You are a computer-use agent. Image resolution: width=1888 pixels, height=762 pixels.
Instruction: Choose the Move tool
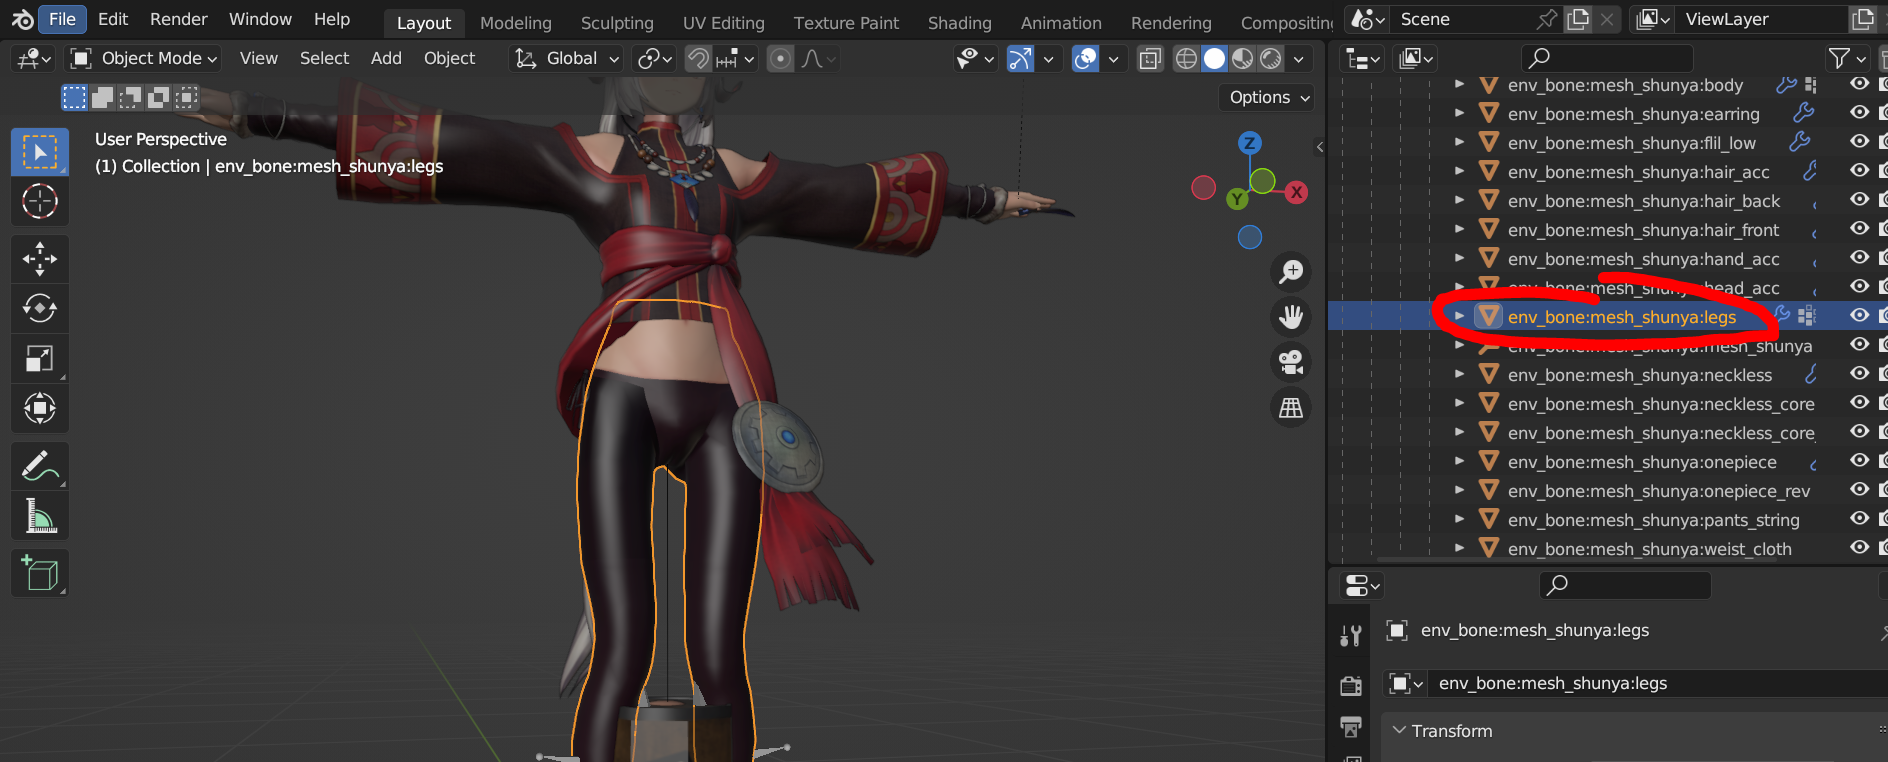[x=40, y=259]
